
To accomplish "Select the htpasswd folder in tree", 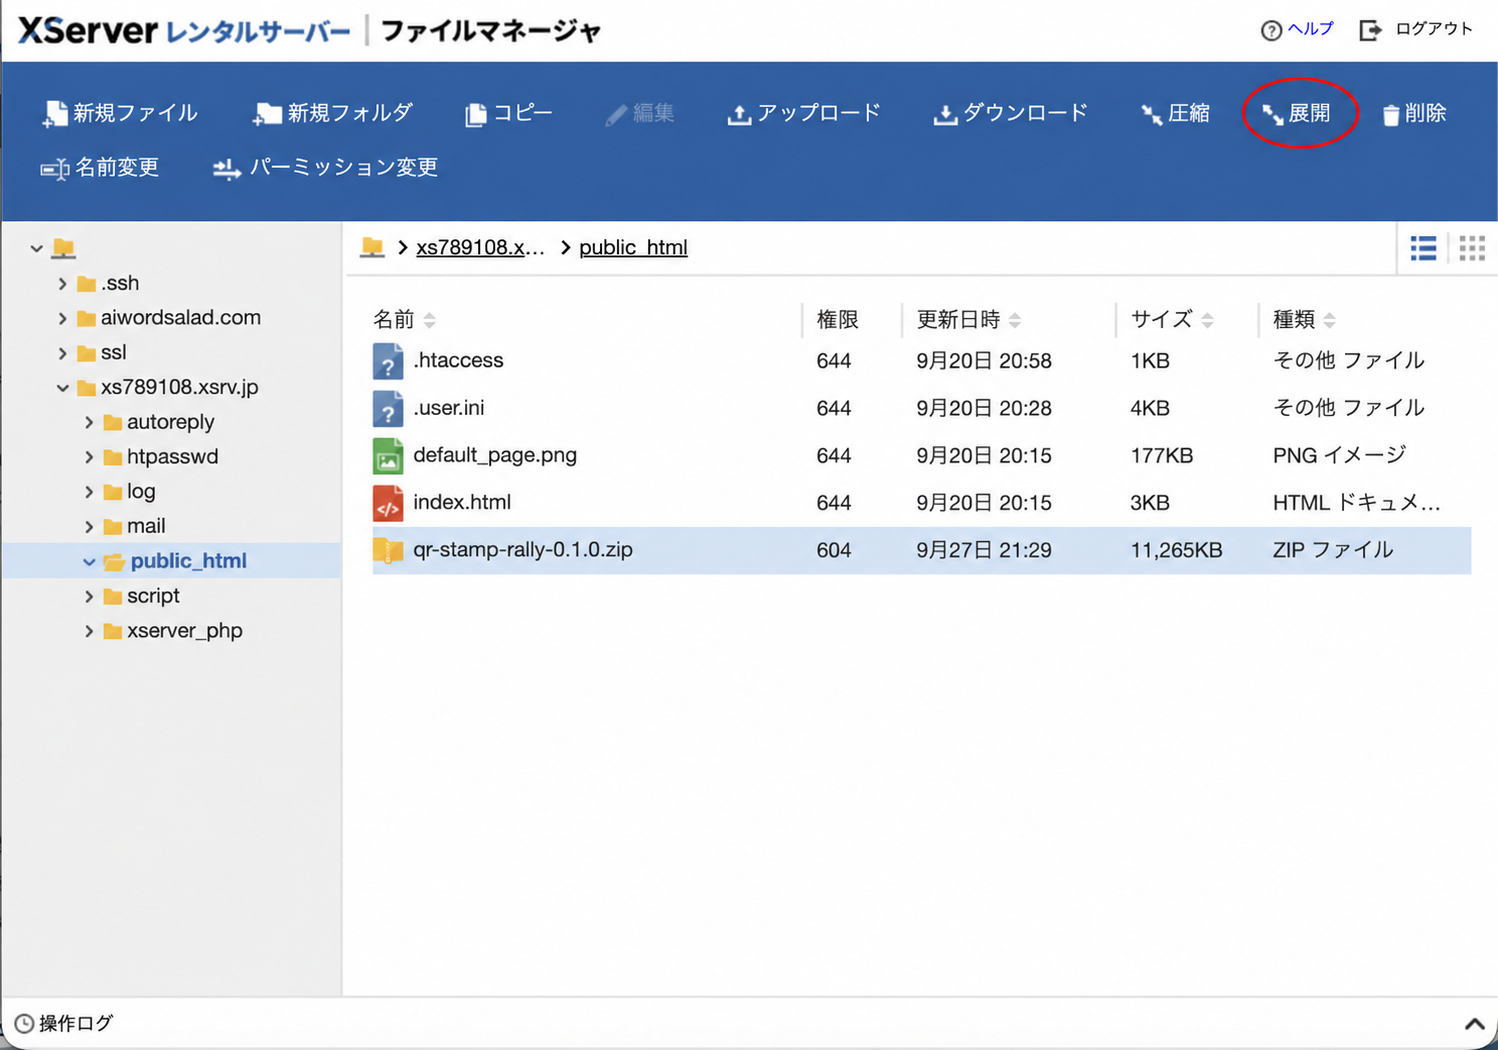I will [x=172, y=457].
